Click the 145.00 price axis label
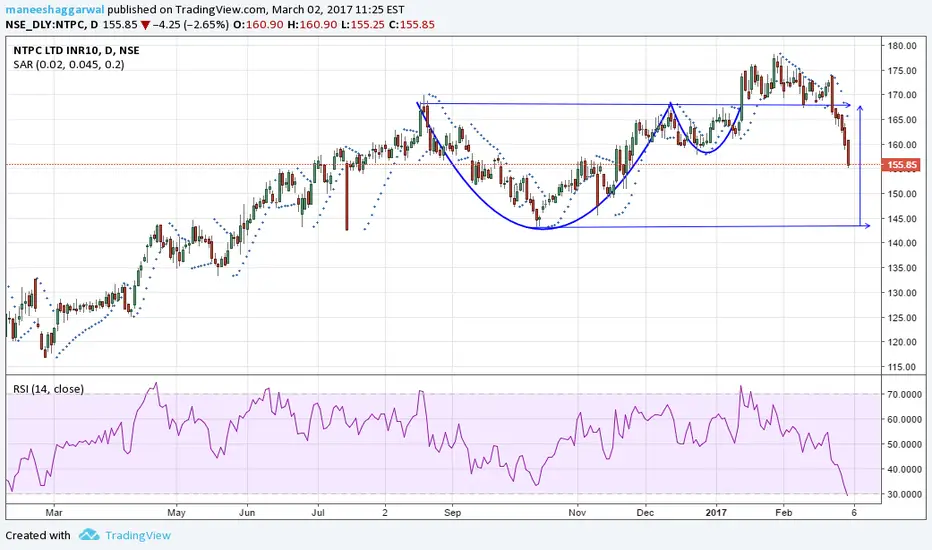 [x=902, y=219]
